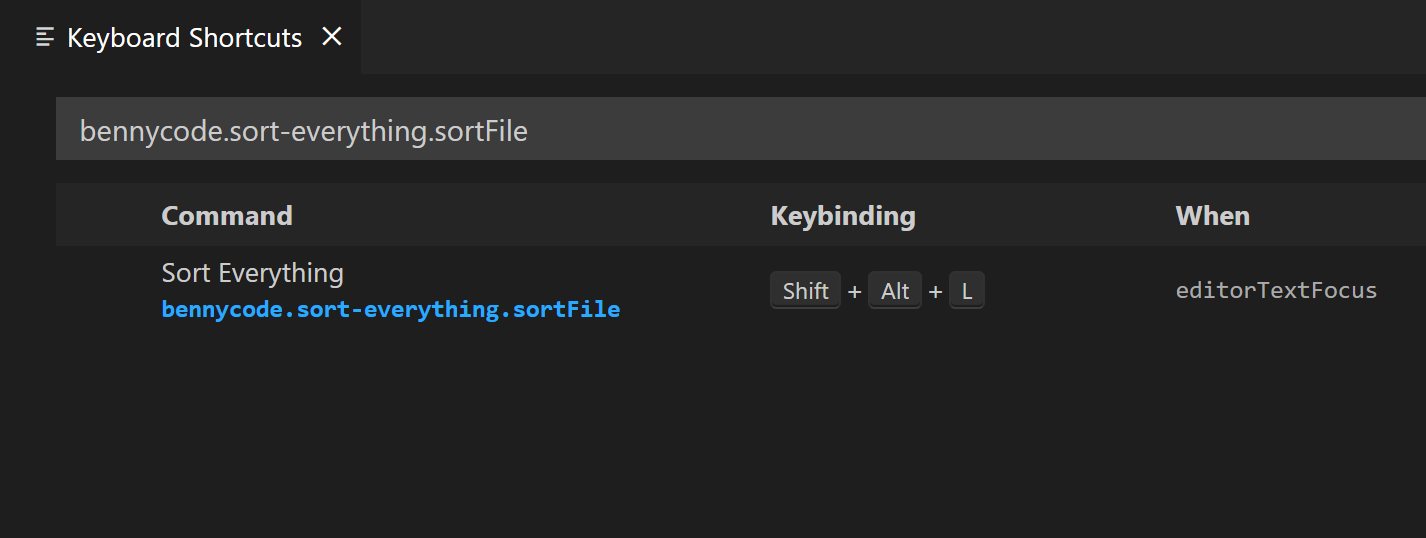This screenshot has width=1426, height=538.
Task: Click the Keyboard Shortcuts tab list icon
Action: (x=44, y=38)
